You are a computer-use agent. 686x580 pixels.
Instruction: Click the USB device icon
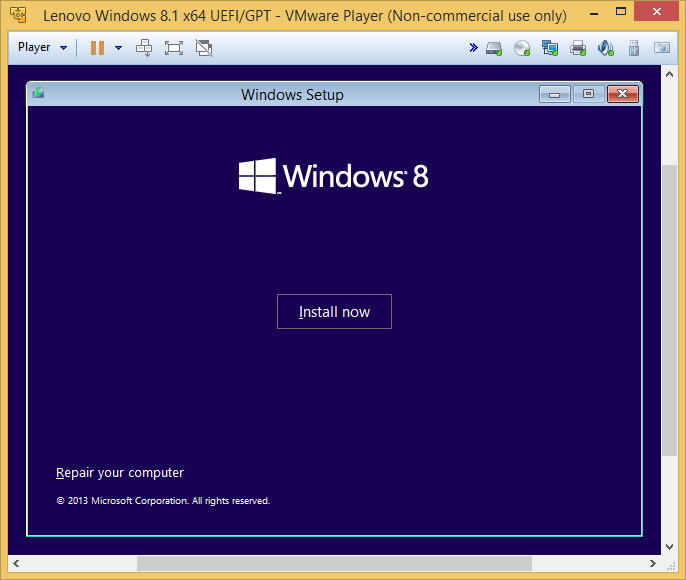point(634,48)
